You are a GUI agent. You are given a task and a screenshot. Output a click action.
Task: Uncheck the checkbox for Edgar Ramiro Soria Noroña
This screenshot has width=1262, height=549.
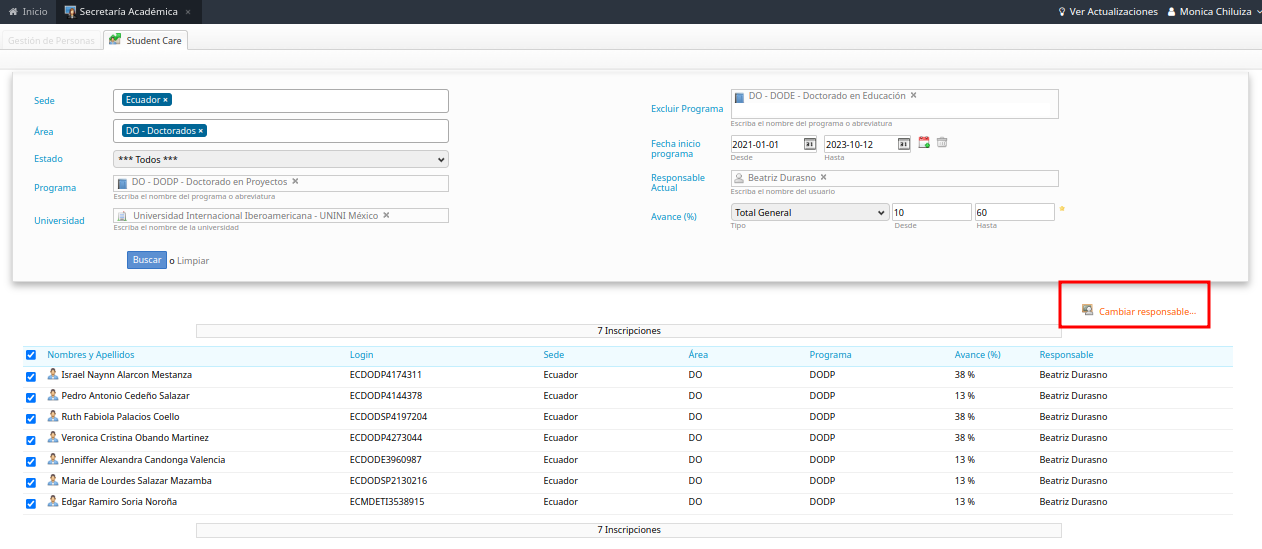coord(31,503)
